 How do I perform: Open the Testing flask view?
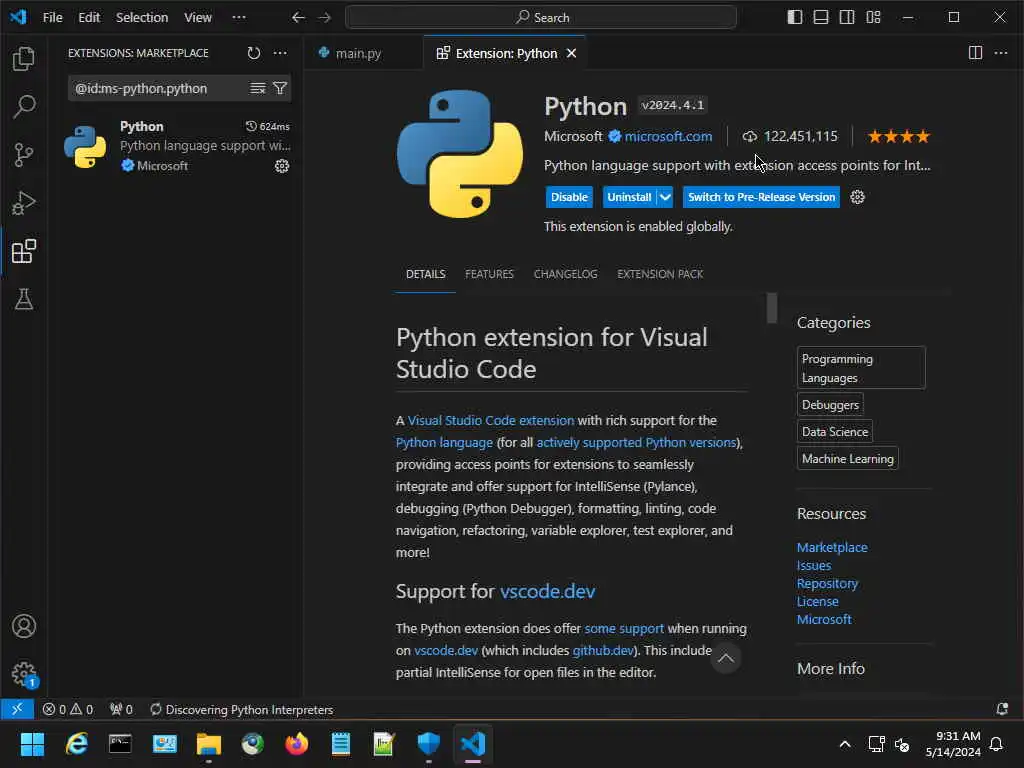point(24,299)
